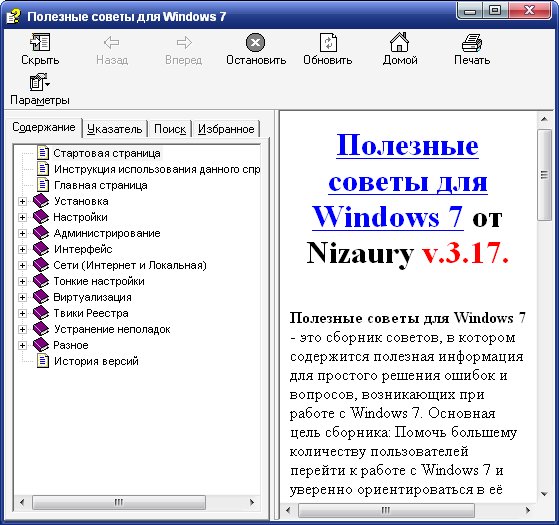Follow the Полезные советы для Windows 7 heading link
The height and width of the screenshot is (525, 559).
pos(407,181)
